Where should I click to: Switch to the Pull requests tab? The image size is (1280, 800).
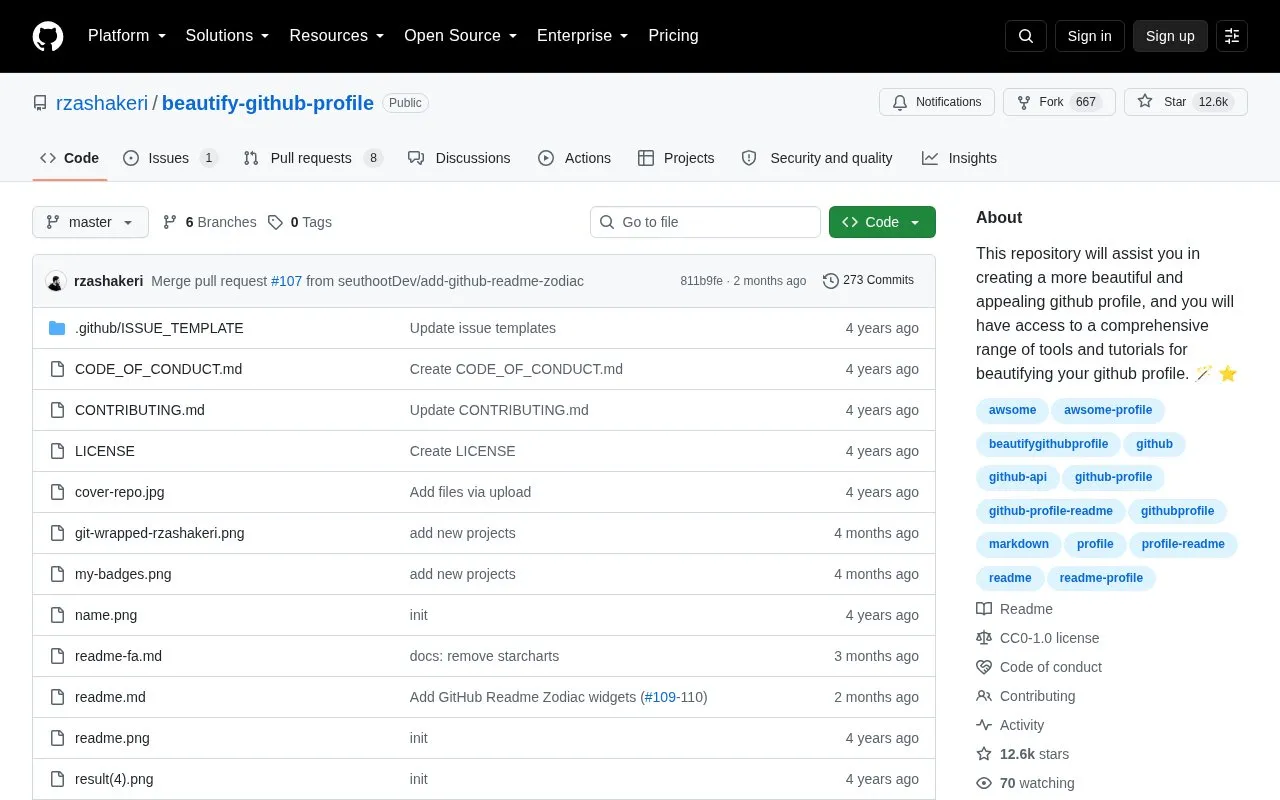(312, 158)
